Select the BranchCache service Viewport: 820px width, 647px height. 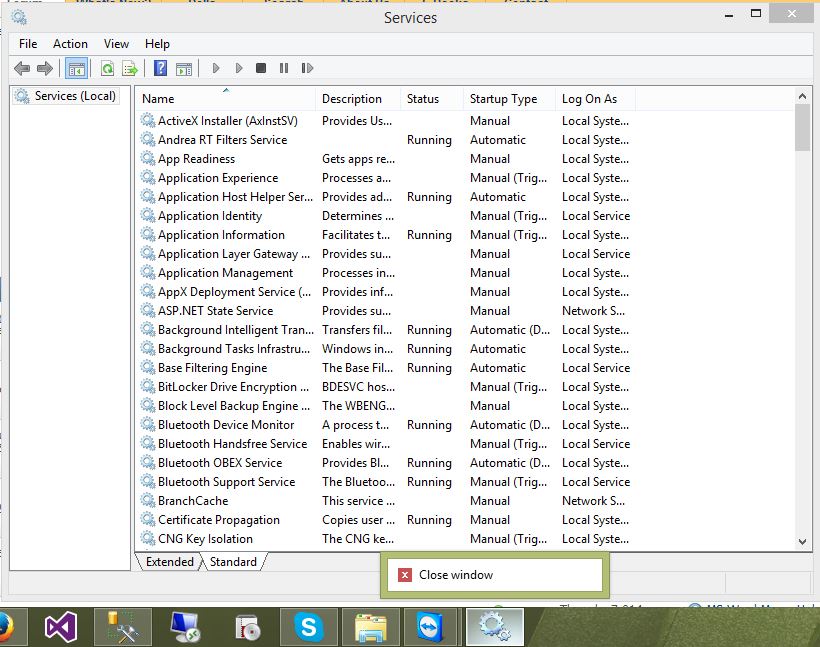pos(385,501)
